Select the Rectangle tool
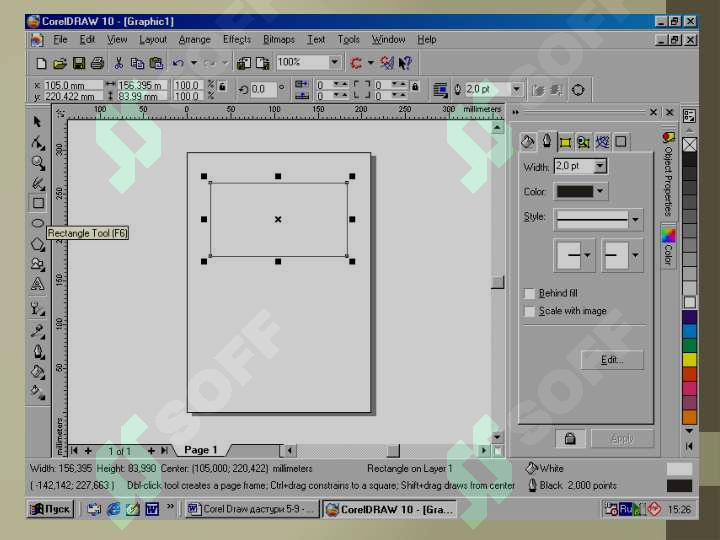 pyautogui.click(x=38, y=203)
